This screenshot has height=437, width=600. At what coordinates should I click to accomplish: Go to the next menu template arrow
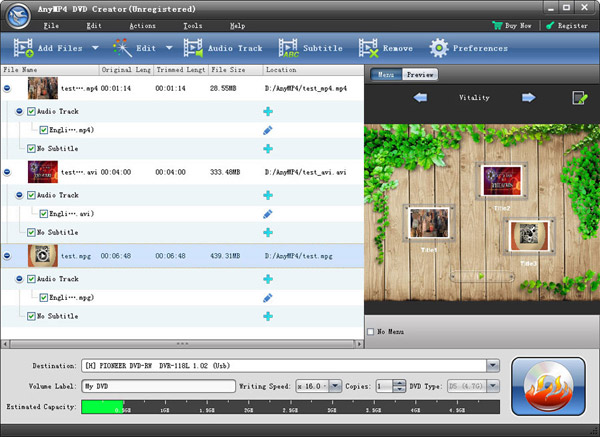click(529, 97)
